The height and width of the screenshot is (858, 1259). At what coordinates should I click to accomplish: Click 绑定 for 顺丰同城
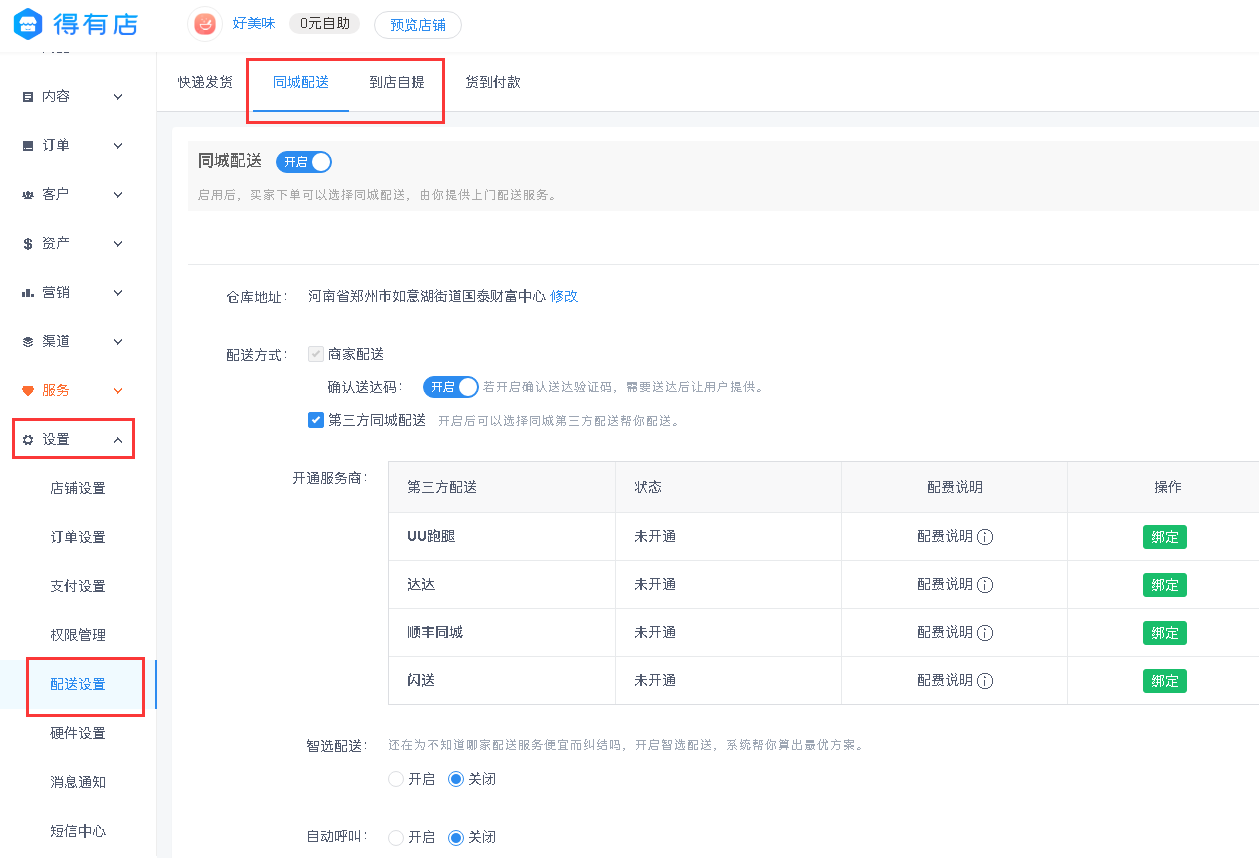tap(1165, 633)
